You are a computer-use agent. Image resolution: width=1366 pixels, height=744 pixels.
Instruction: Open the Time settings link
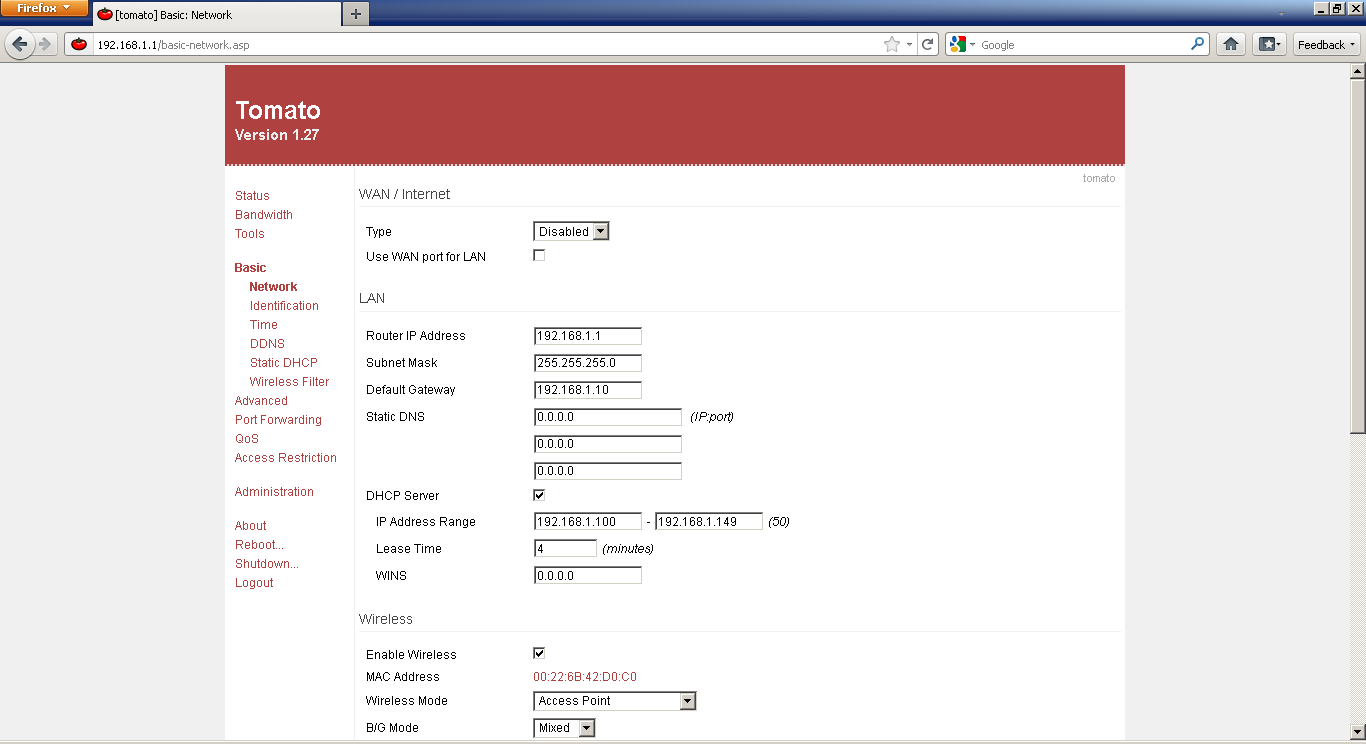click(x=264, y=325)
